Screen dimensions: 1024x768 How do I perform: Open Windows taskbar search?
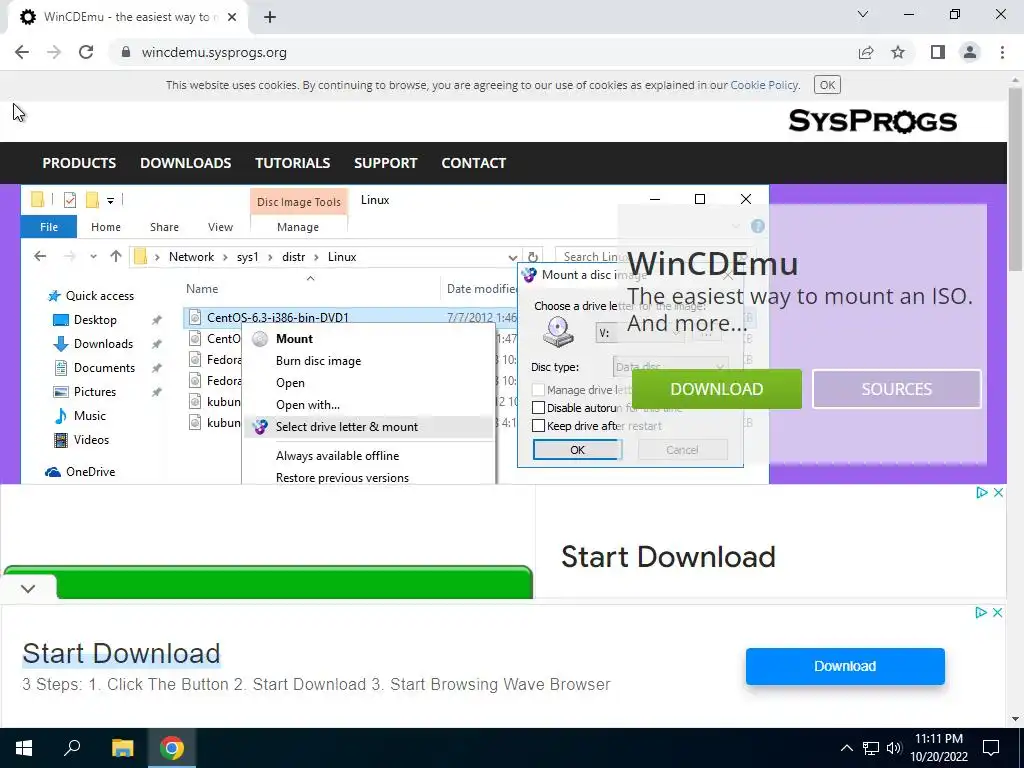(x=72, y=748)
